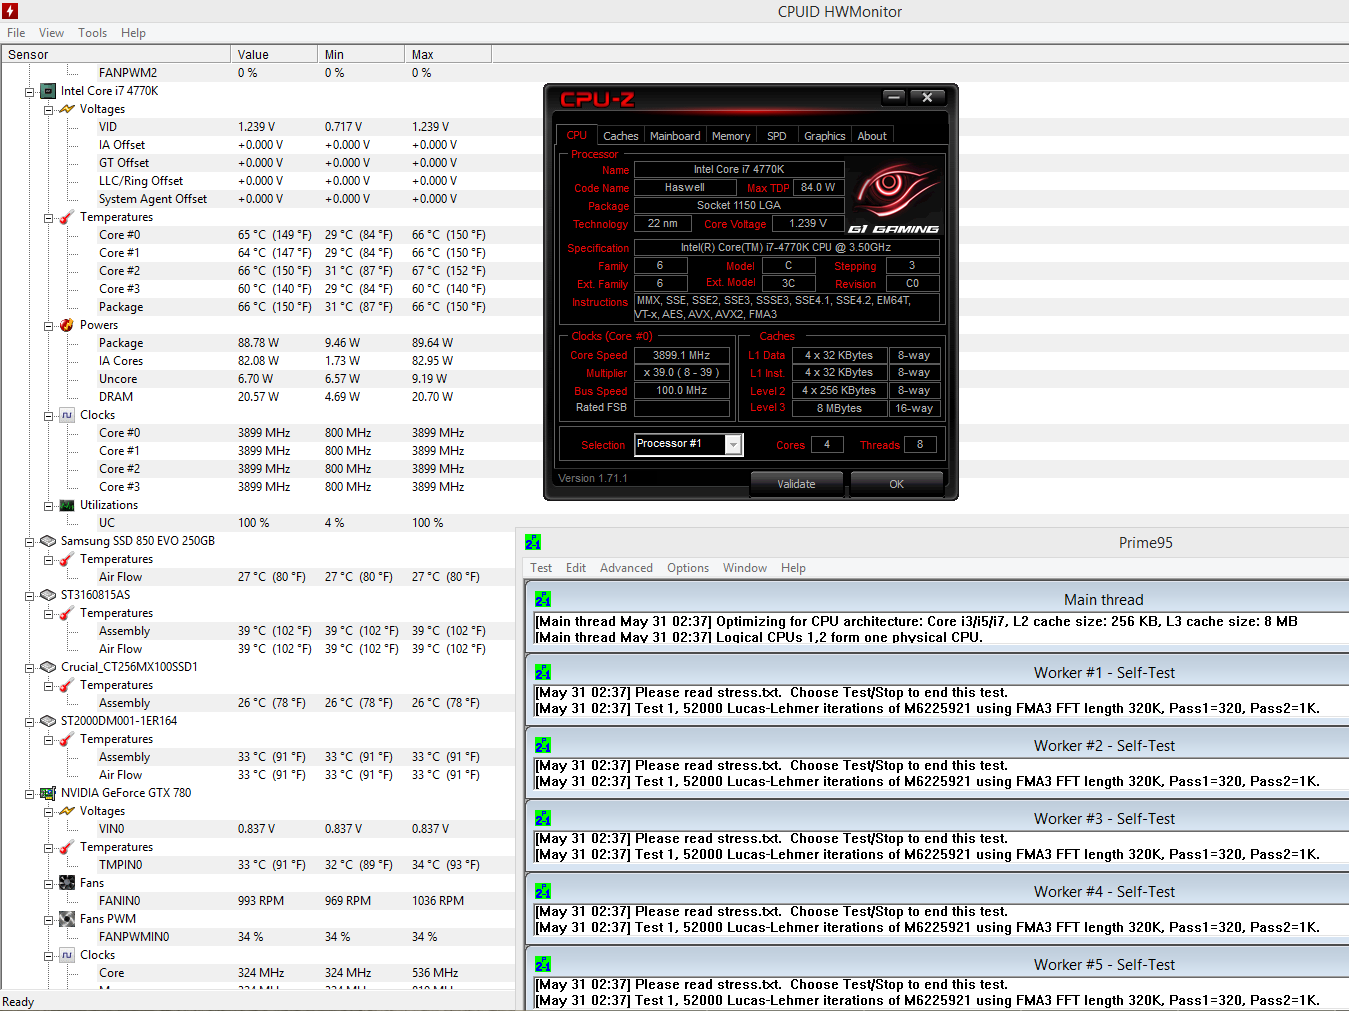Screen dimensions: 1349x1011
Task: Open the Window menu in Prime95
Action: (745, 568)
